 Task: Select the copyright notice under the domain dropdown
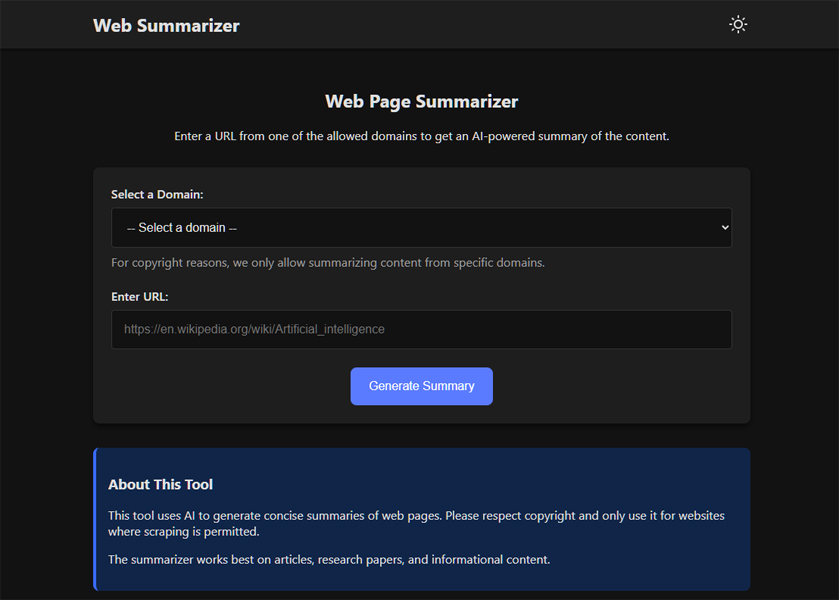[329, 262]
